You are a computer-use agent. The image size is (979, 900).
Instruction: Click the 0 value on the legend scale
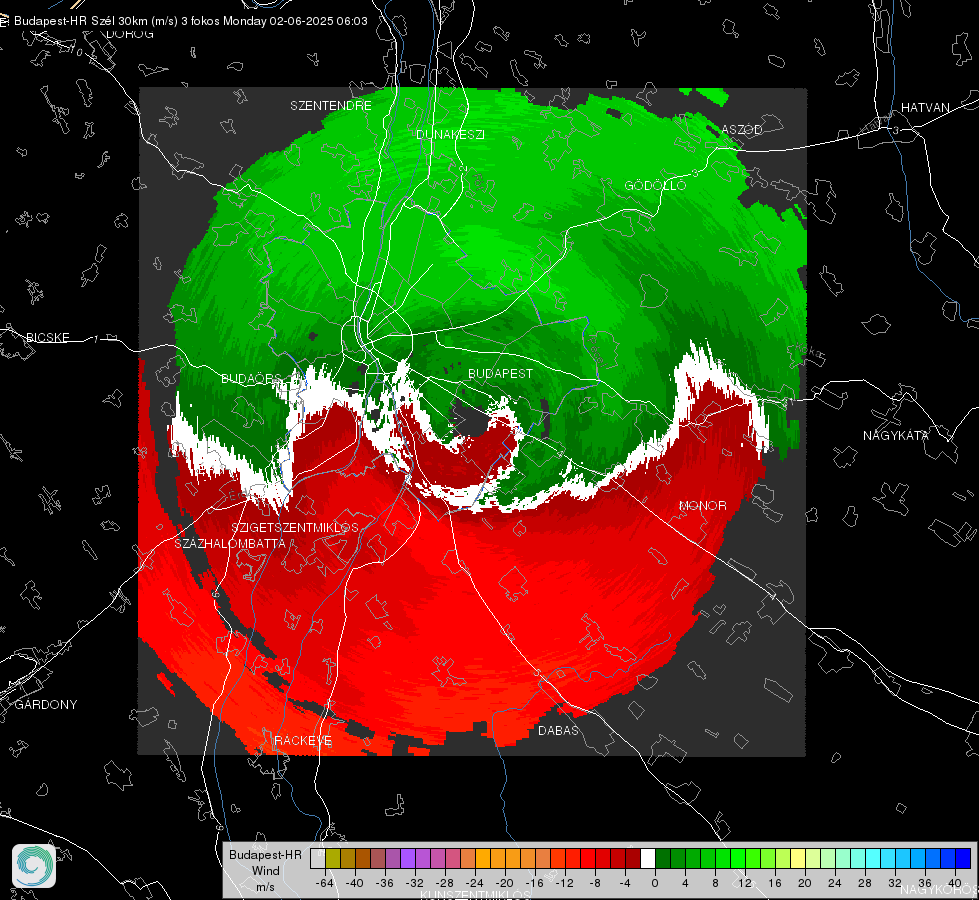pos(655,883)
